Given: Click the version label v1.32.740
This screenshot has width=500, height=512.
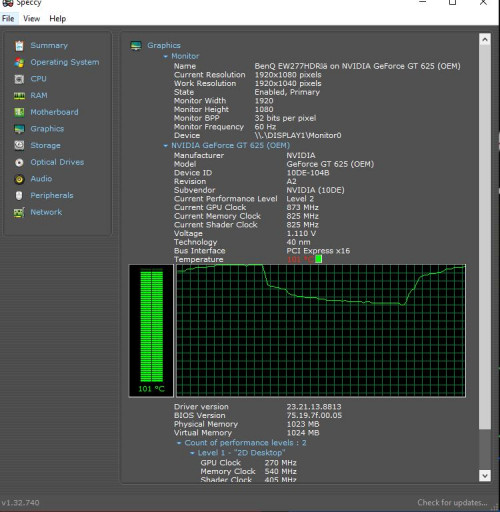Looking at the screenshot, I should coord(20,502).
